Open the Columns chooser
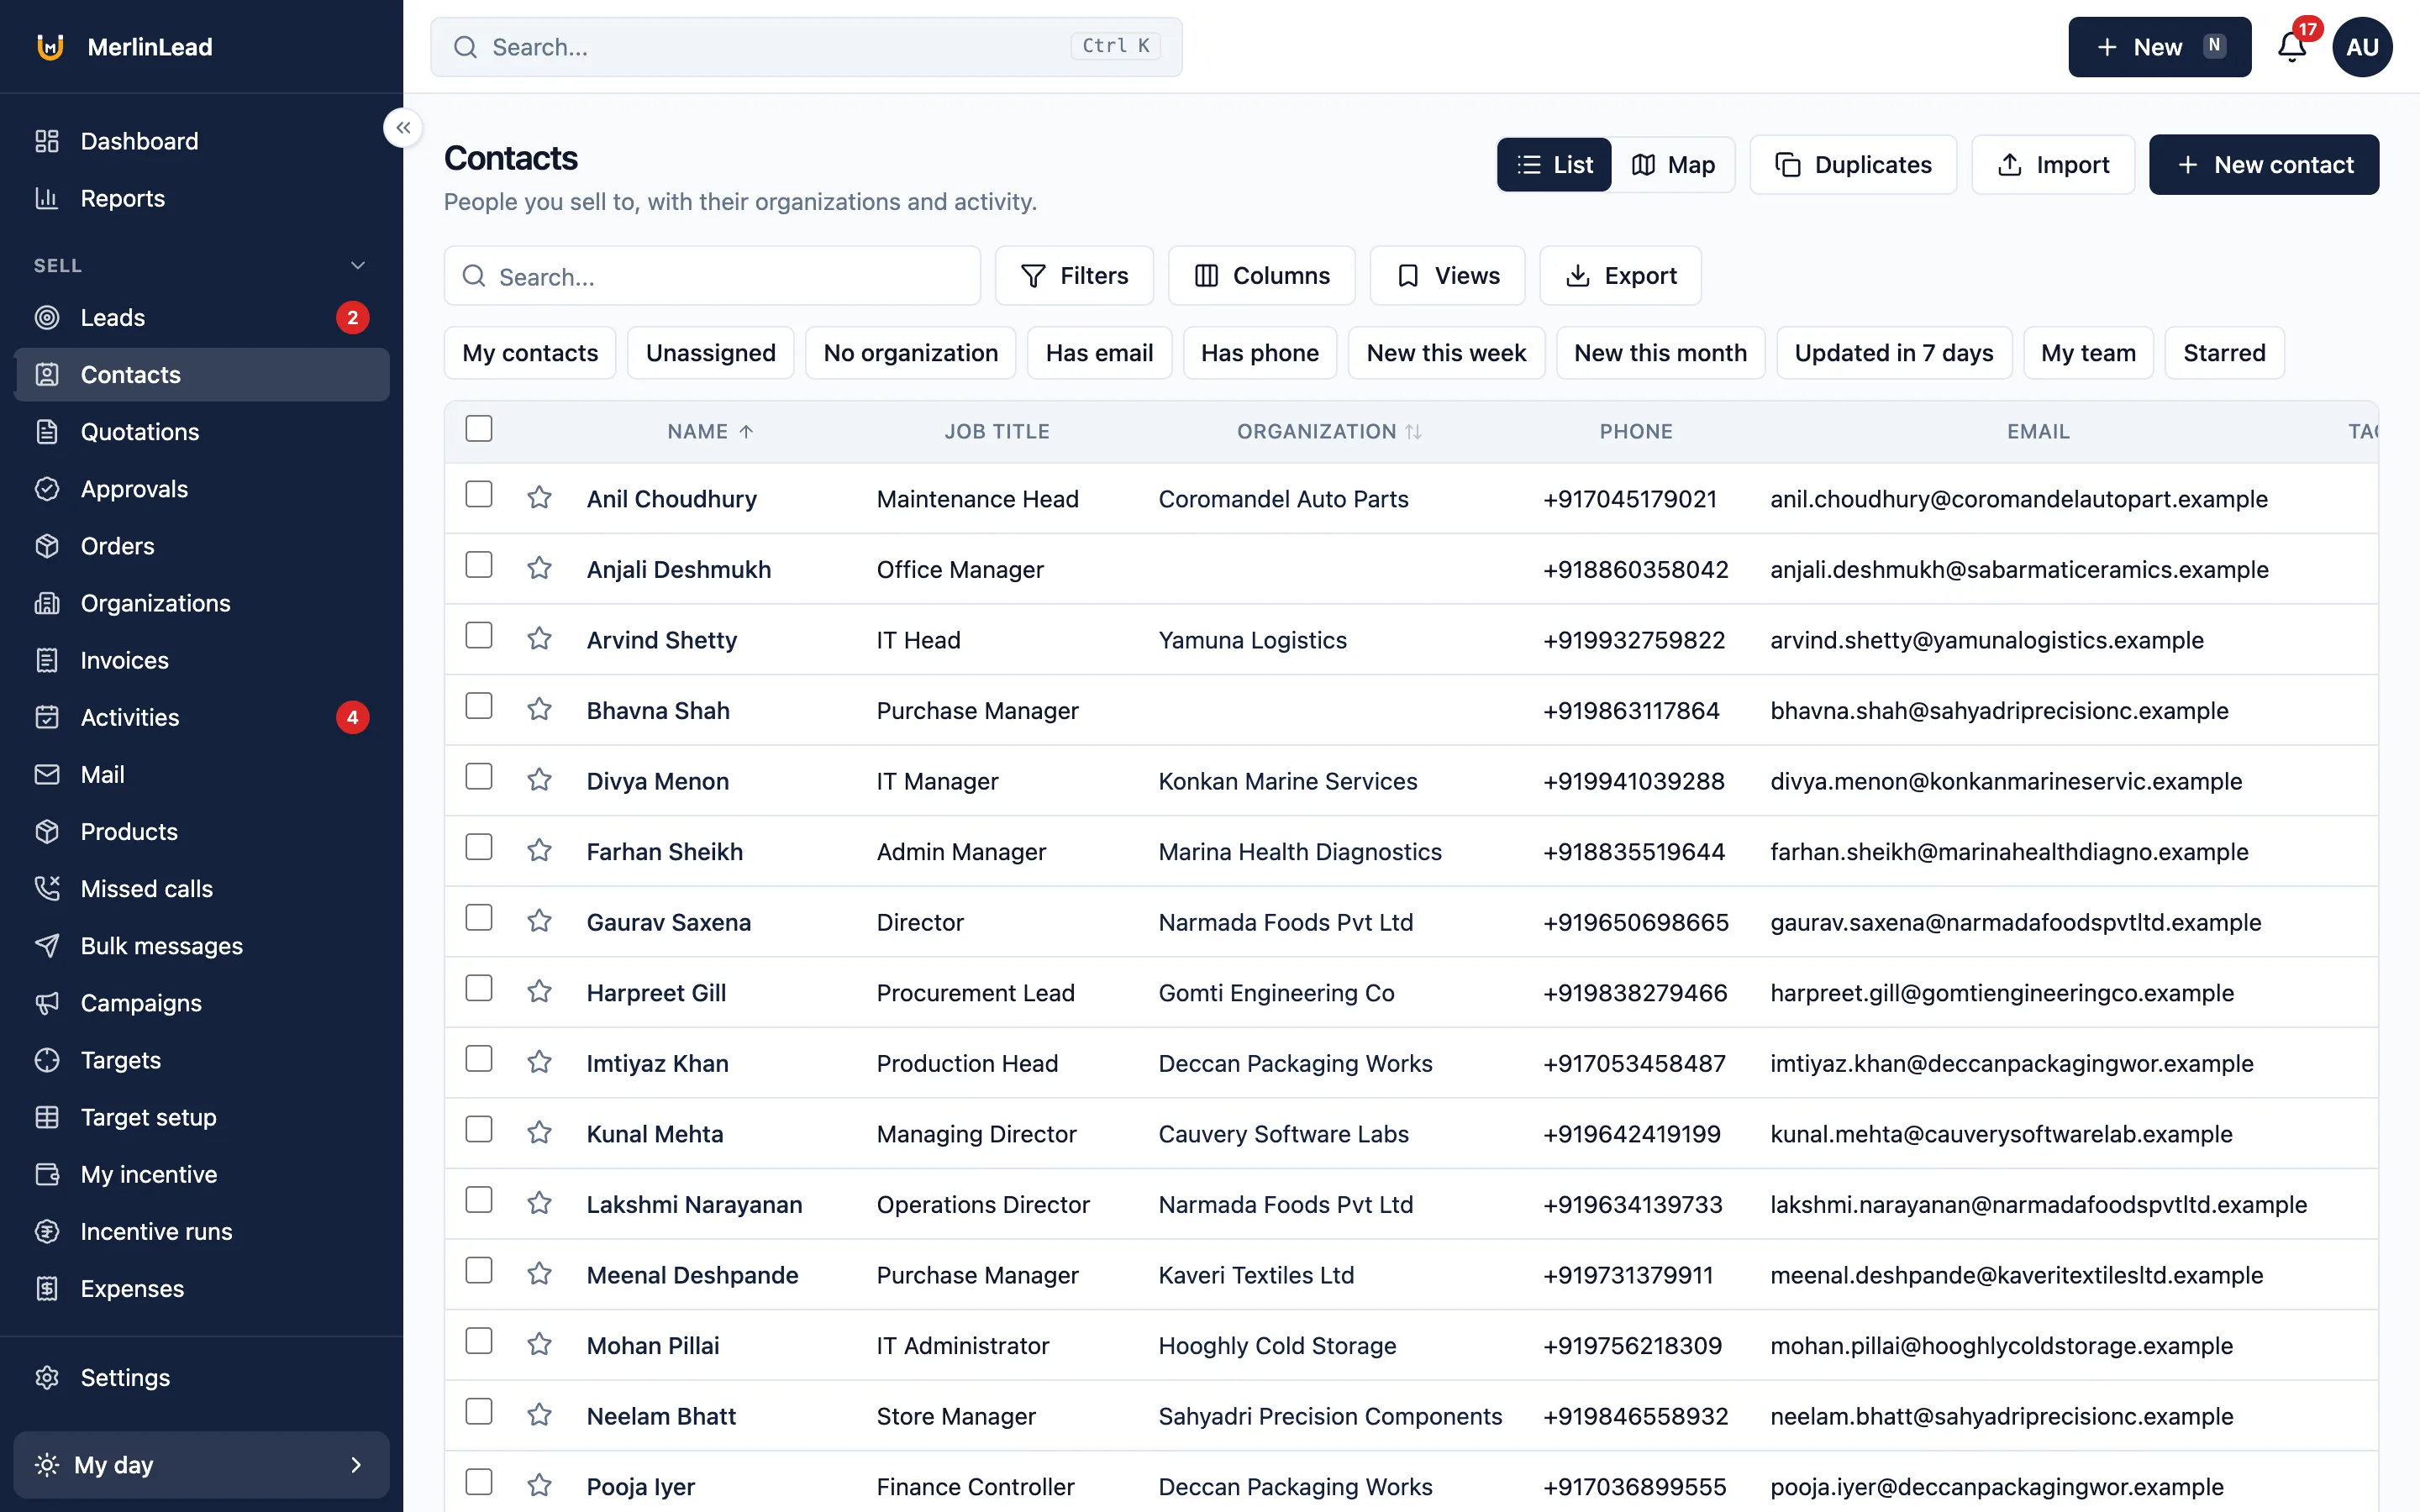The width and height of the screenshot is (2420, 1512). click(x=1262, y=276)
